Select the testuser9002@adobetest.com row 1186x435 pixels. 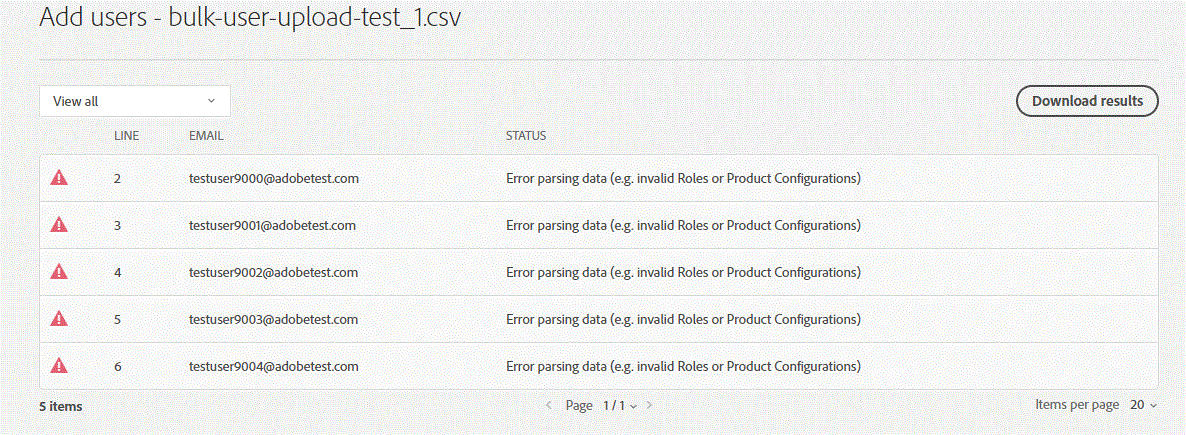point(598,272)
